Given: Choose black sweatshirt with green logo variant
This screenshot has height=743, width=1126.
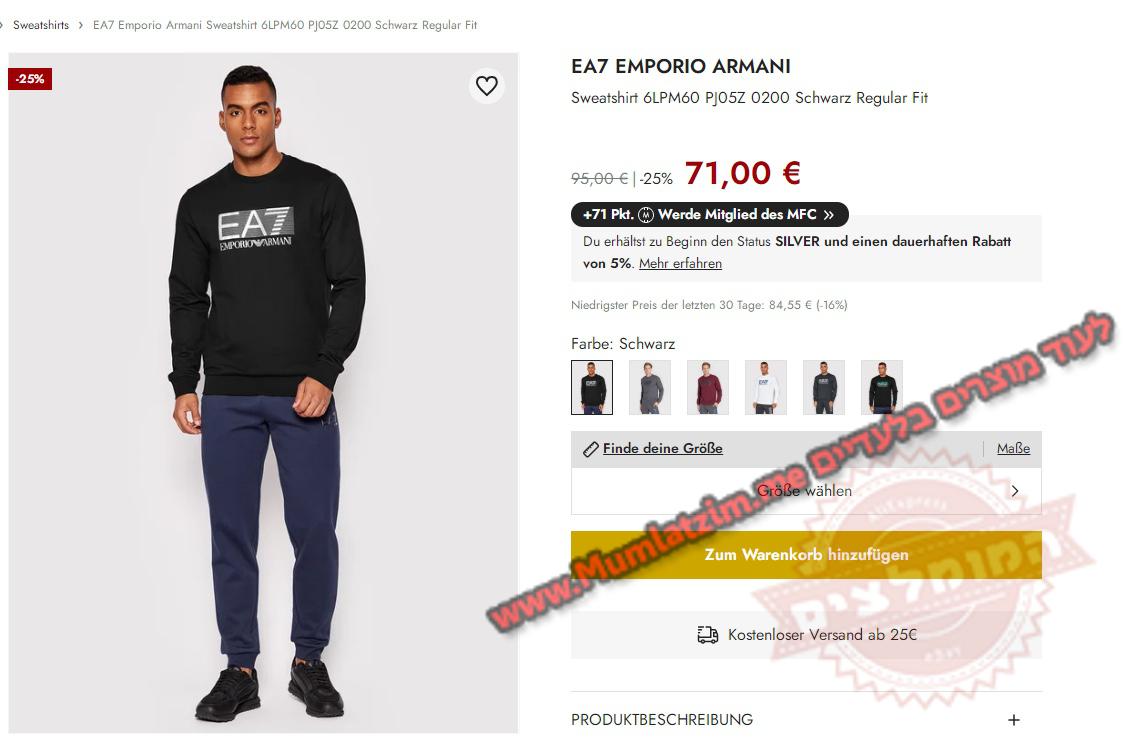Looking at the screenshot, I should tap(881, 388).
